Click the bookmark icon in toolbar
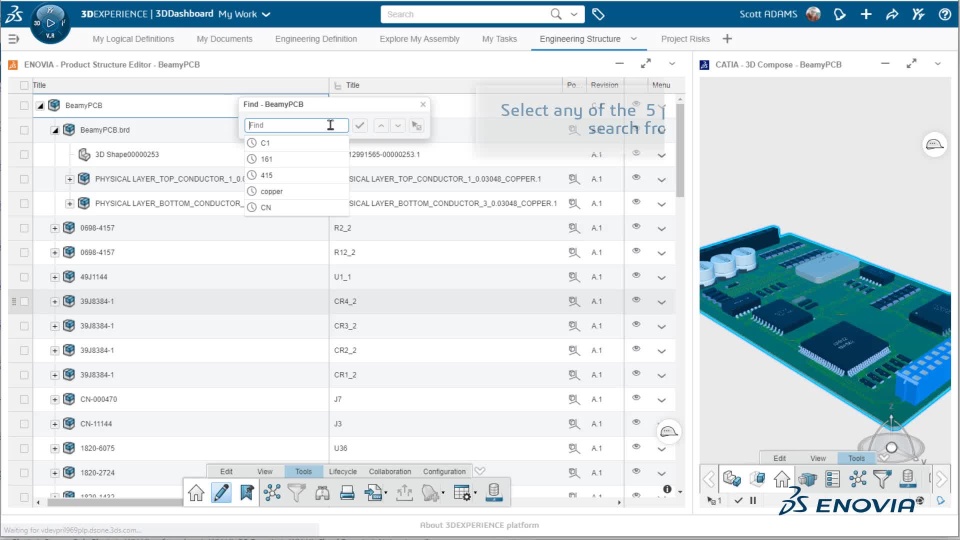 pos(247,493)
